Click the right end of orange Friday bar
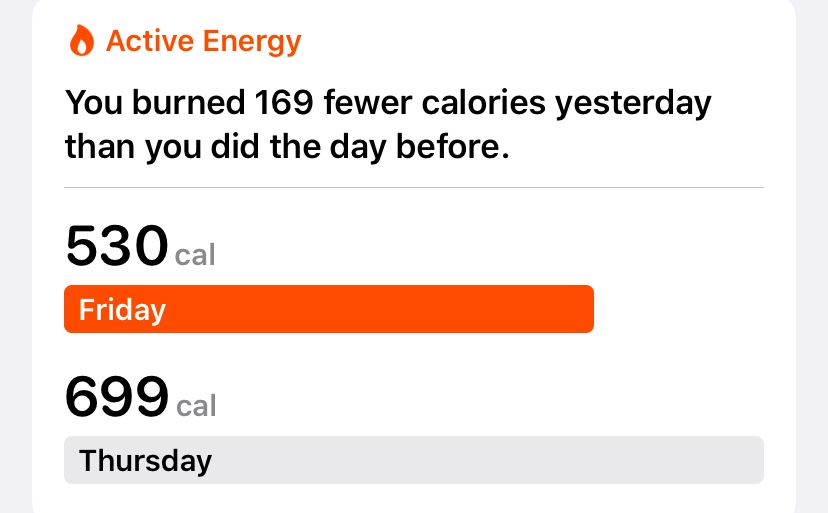 coord(584,309)
